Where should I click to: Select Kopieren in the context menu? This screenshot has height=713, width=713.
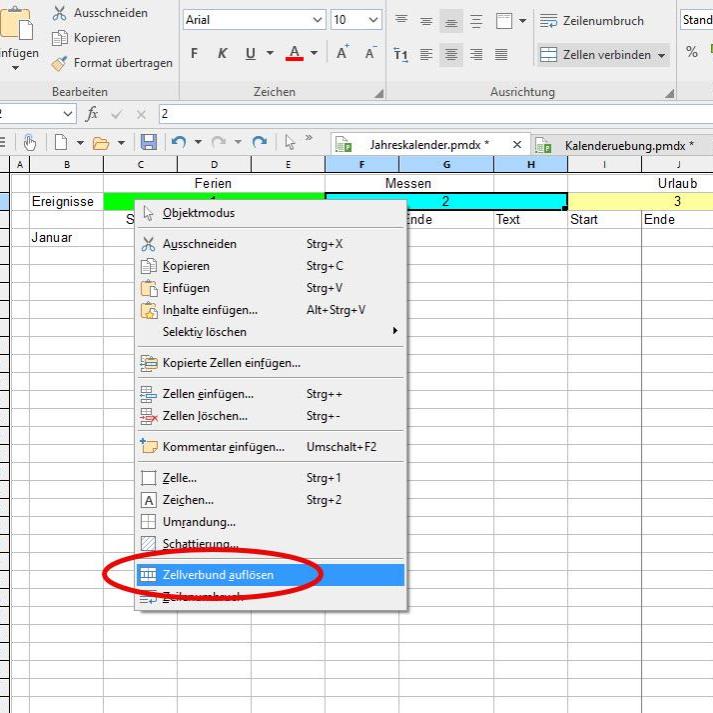[x=185, y=266]
